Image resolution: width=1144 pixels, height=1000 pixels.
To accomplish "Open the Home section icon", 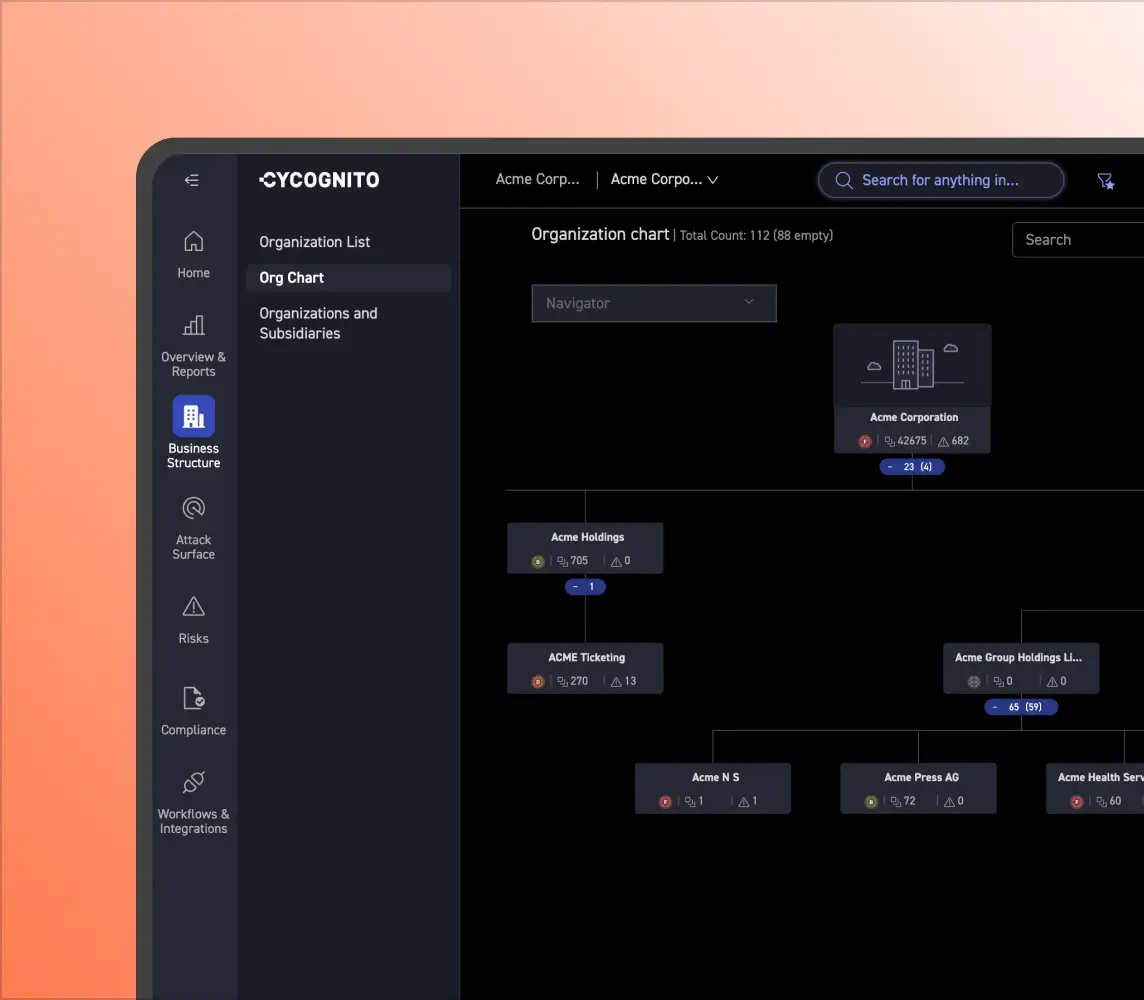I will pyautogui.click(x=194, y=241).
